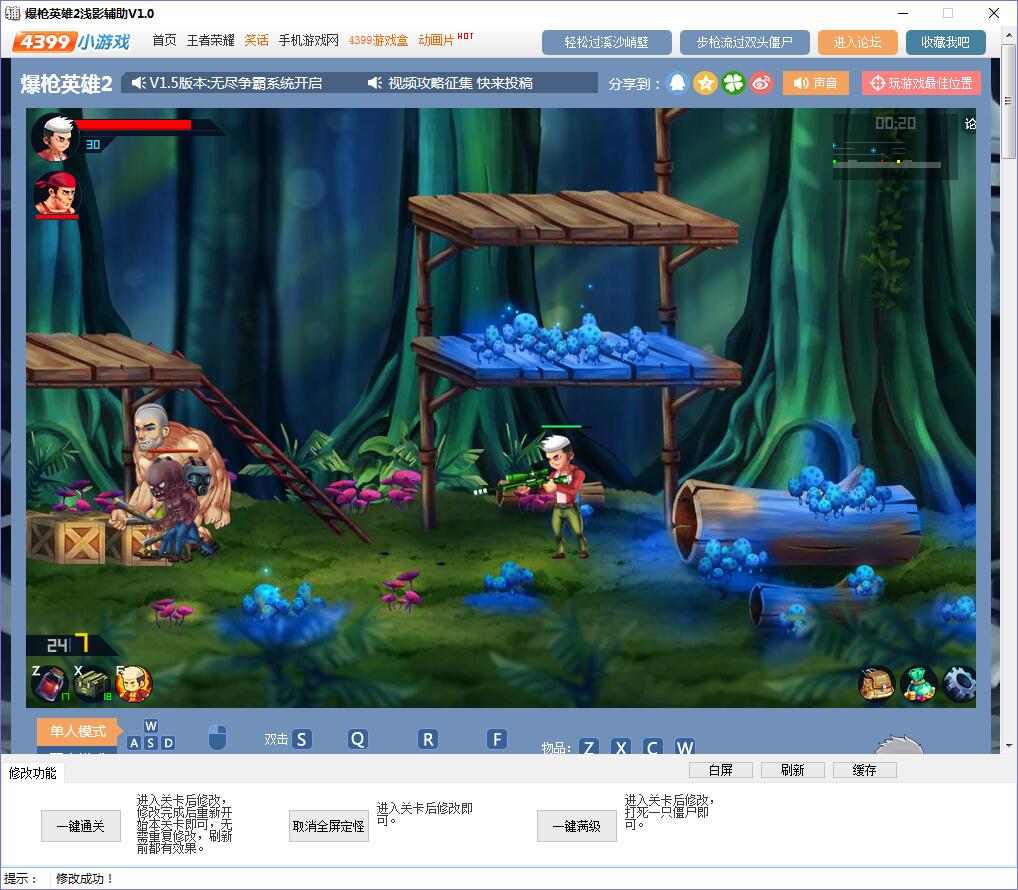Image resolution: width=1018 pixels, height=890 pixels.
Task: Open 王者荣耀 nav link
Action: [210, 40]
